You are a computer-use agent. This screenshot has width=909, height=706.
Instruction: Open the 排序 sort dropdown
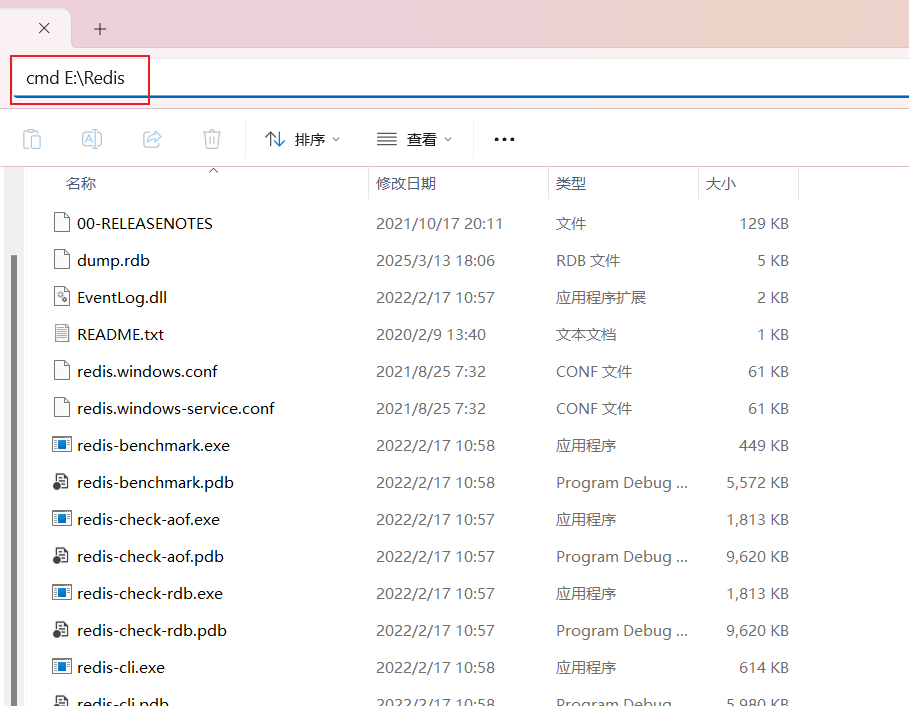pos(302,140)
